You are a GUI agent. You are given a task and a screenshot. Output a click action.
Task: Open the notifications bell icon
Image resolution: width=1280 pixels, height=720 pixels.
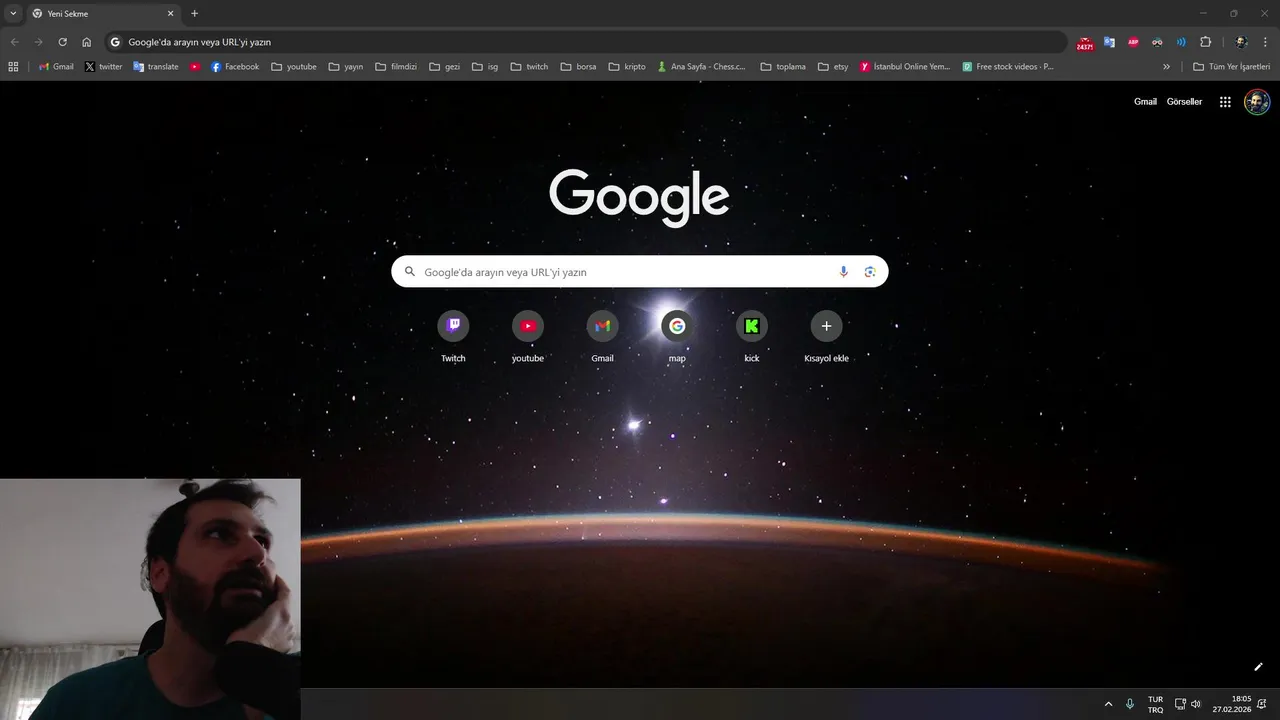coord(1262,704)
